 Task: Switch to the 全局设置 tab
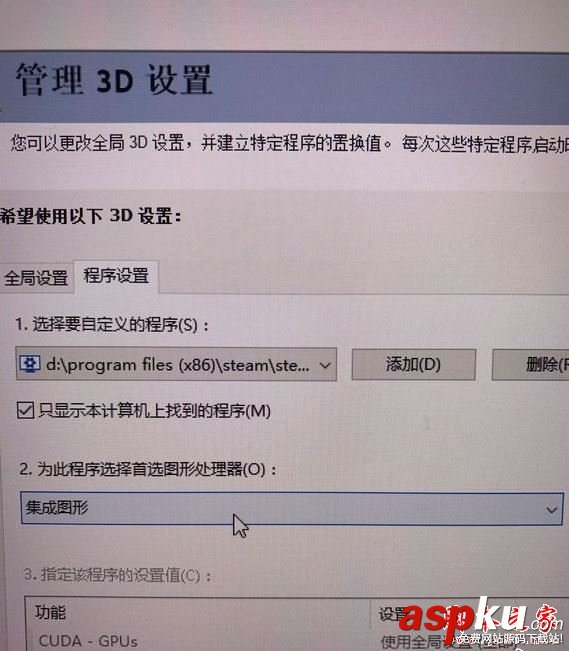36,278
